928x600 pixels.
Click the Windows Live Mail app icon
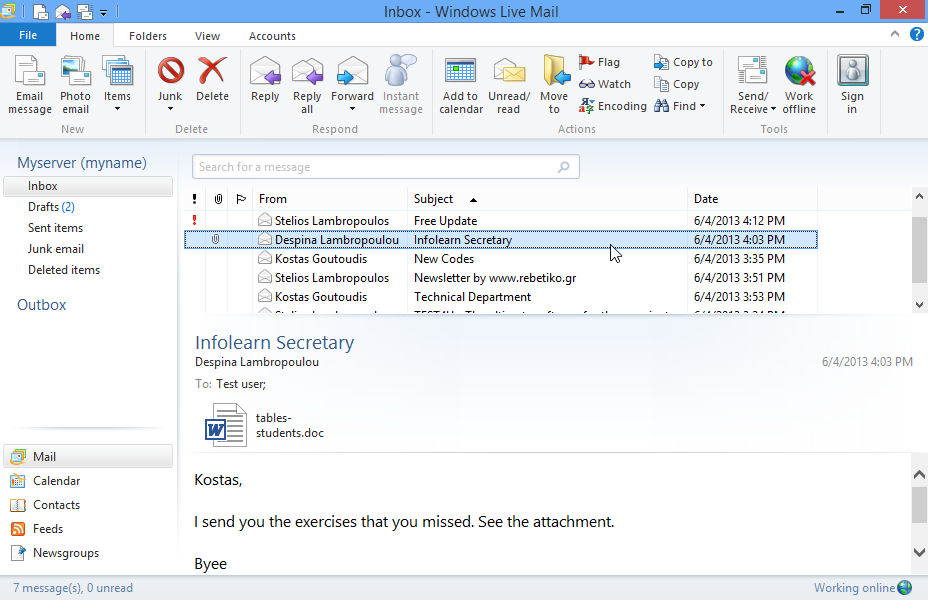point(8,11)
